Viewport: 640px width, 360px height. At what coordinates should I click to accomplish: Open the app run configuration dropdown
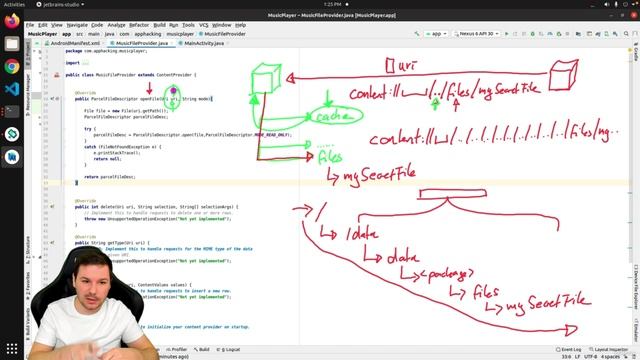[436, 34]
